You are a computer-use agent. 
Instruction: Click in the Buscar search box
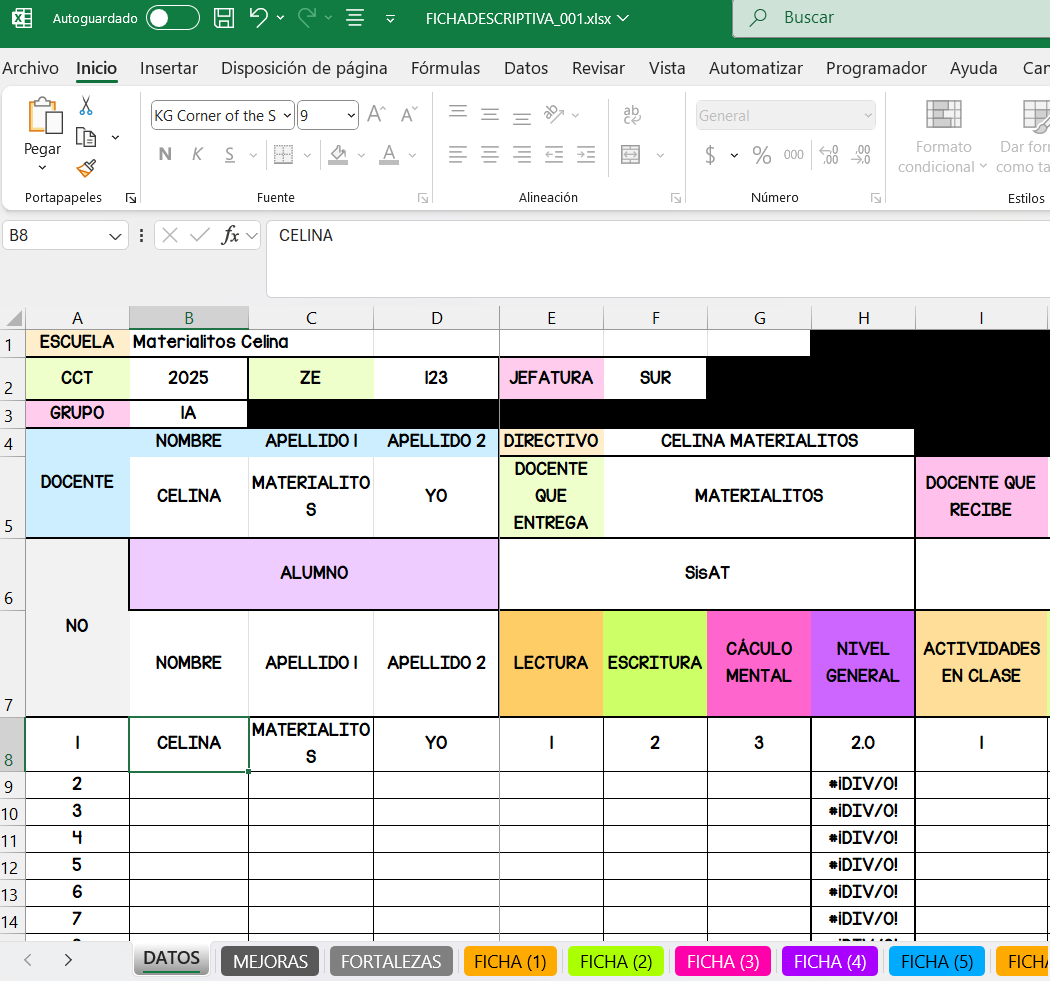coord(891,18)
